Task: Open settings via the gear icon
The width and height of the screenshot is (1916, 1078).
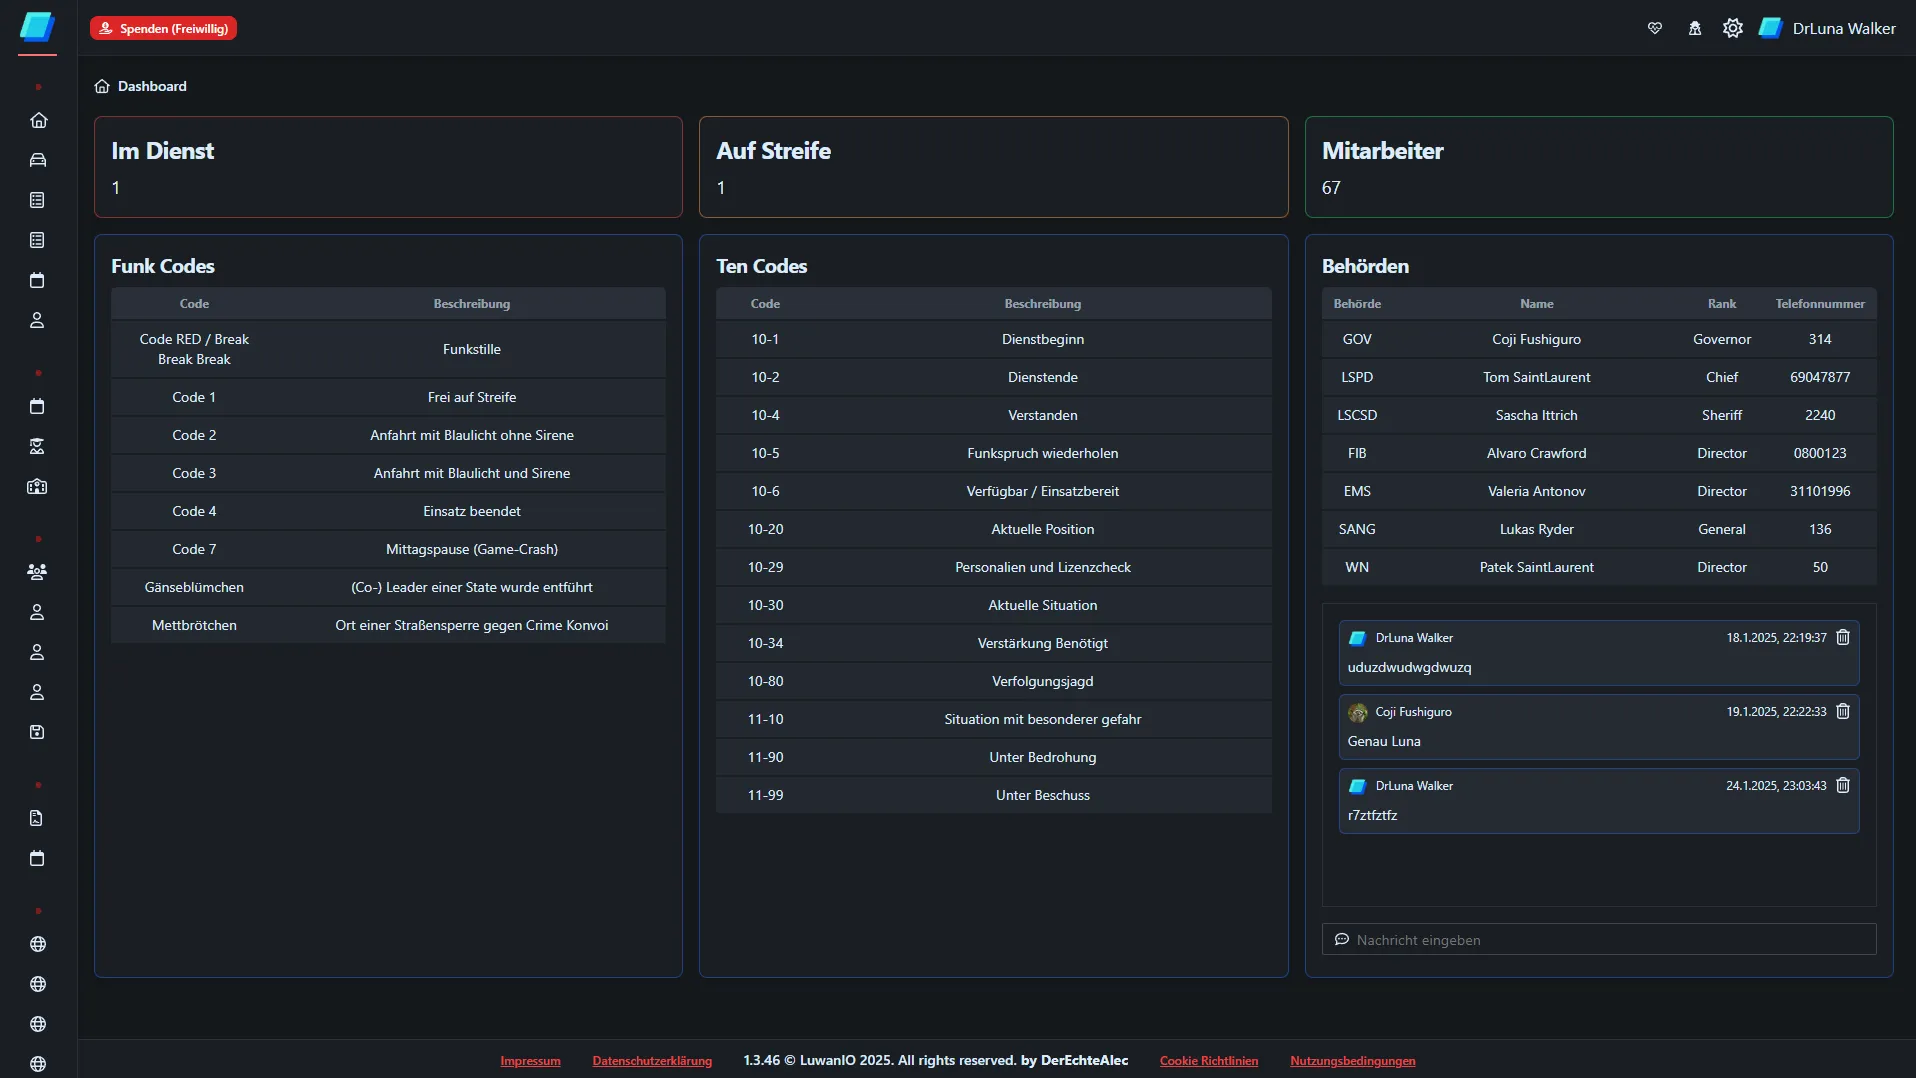Action: (1733, 28)
